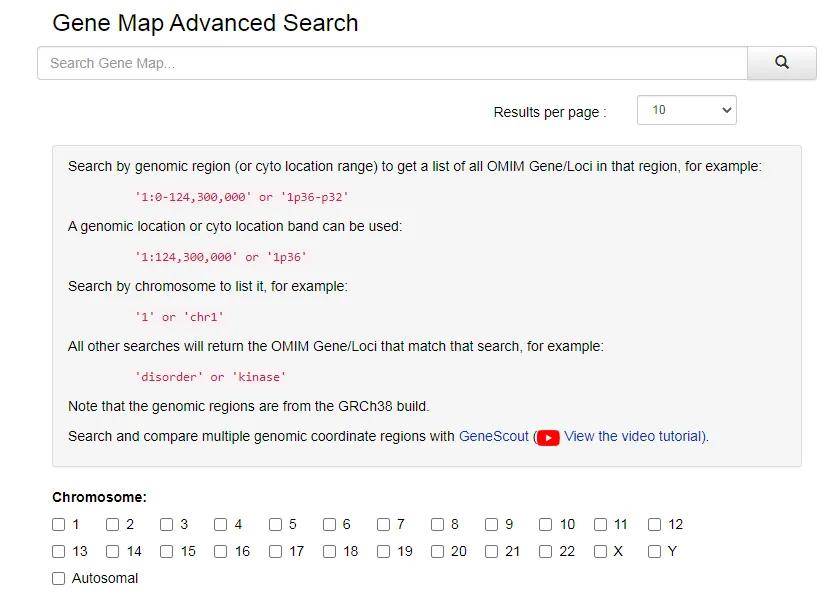Click the magnifying glass search button
829x598 pixels.
(781, 63)
